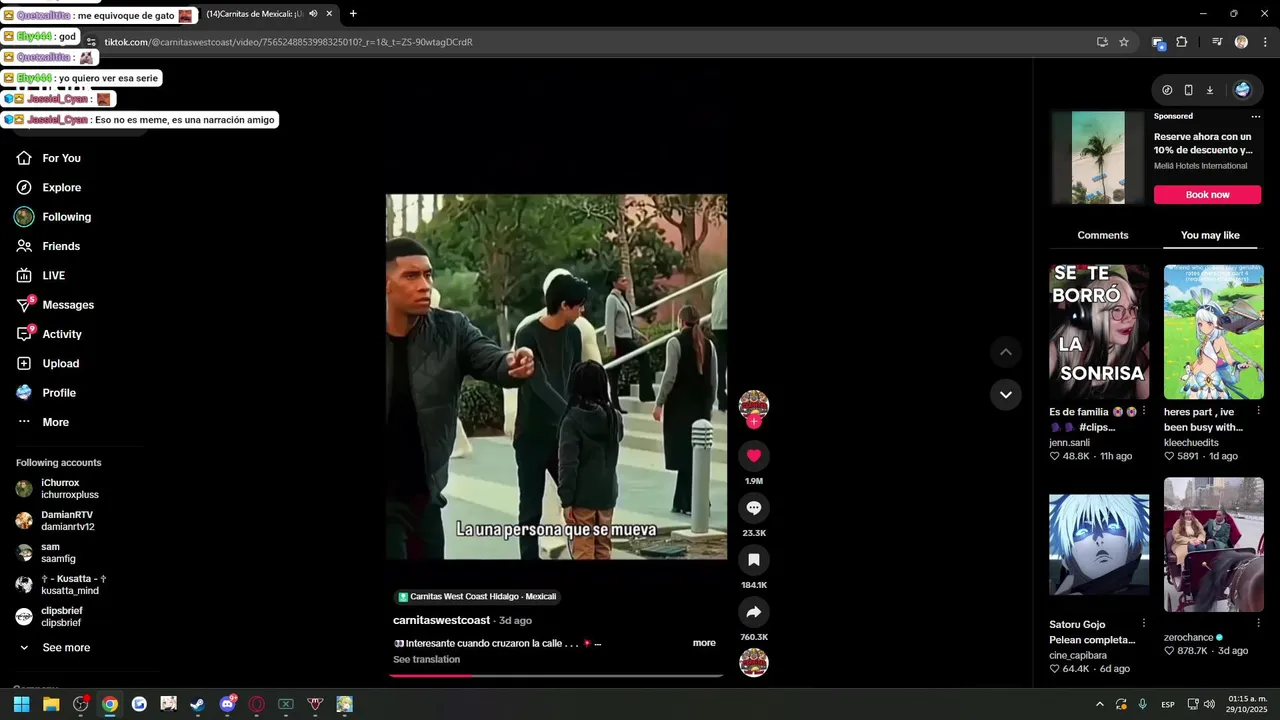Click the playing video area

[556, 377]
